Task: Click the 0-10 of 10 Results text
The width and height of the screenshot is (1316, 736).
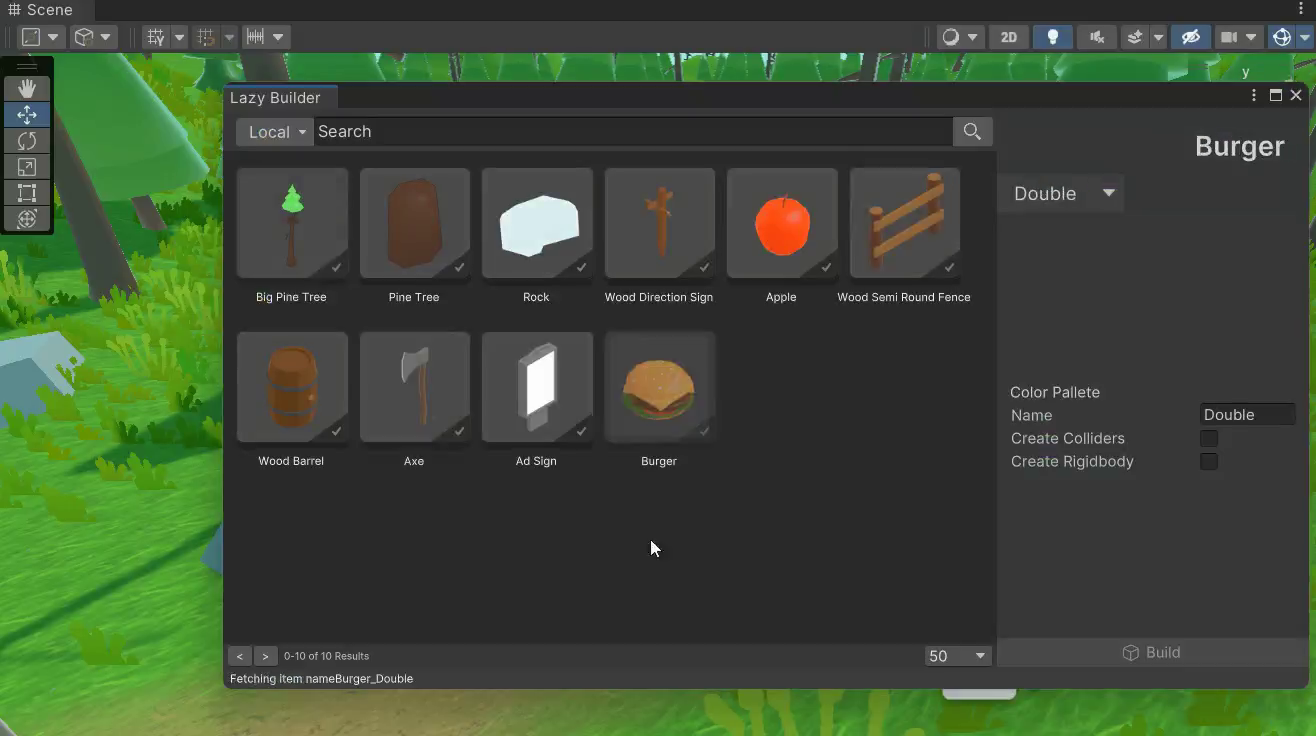Action: click(327, 656)
